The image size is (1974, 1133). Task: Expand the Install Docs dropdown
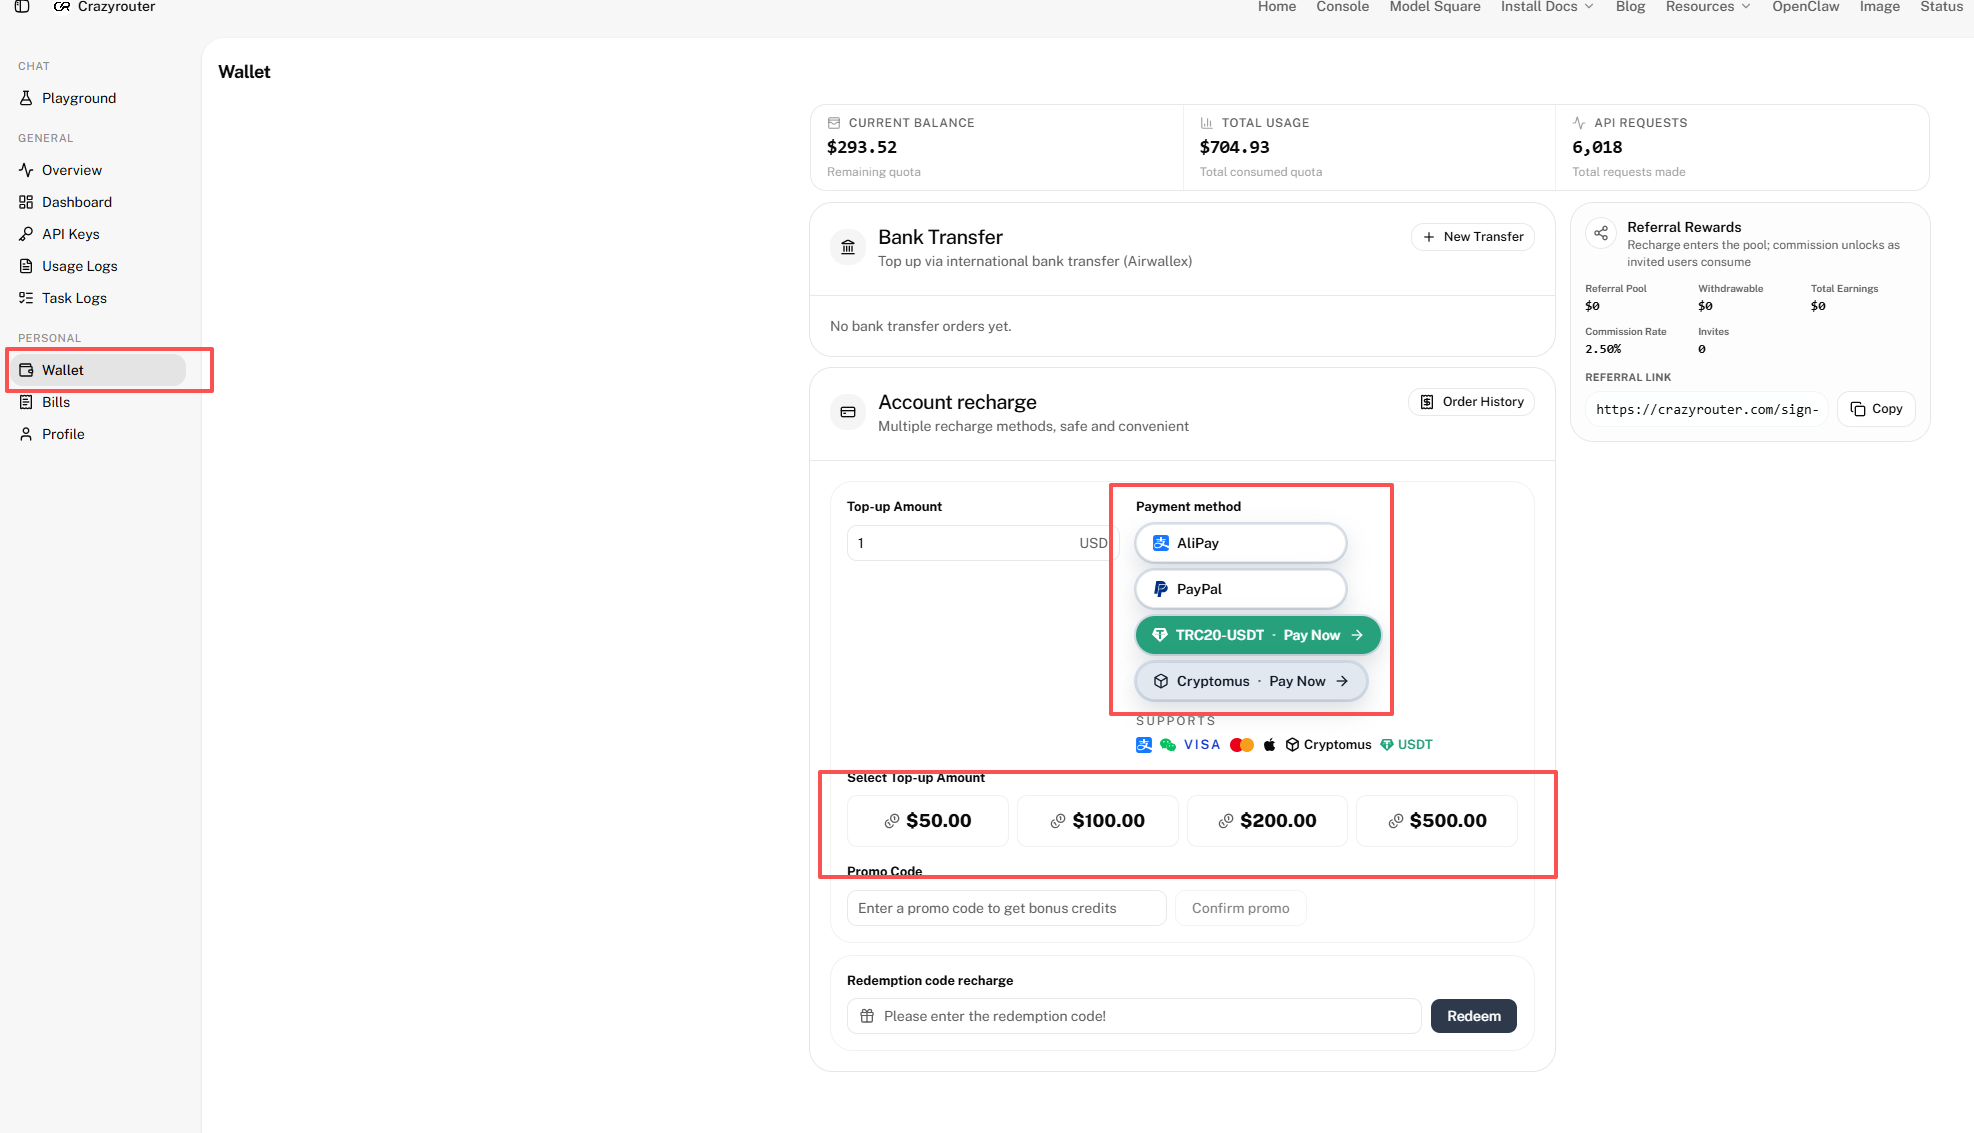point(1547,7)
